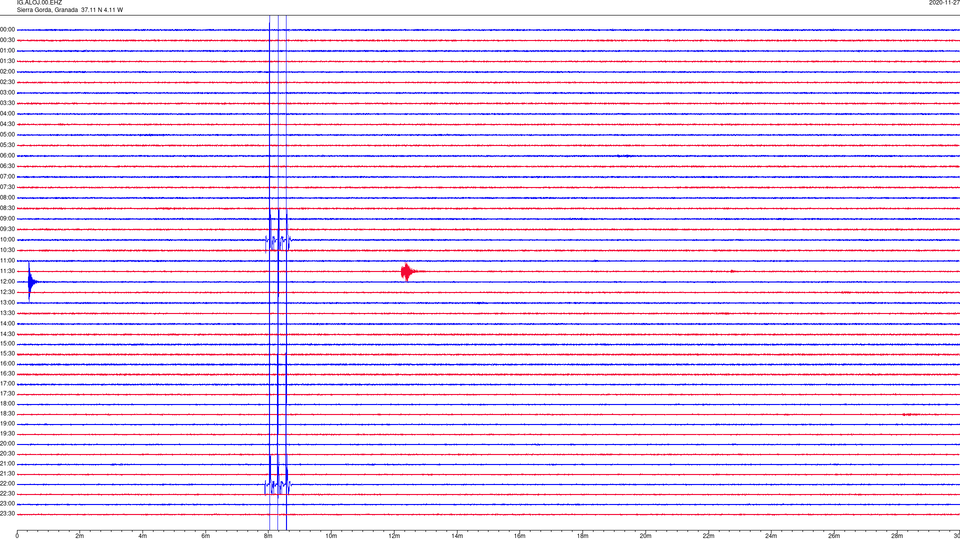Select the 11:00 trace time label

tap(7, 260)
